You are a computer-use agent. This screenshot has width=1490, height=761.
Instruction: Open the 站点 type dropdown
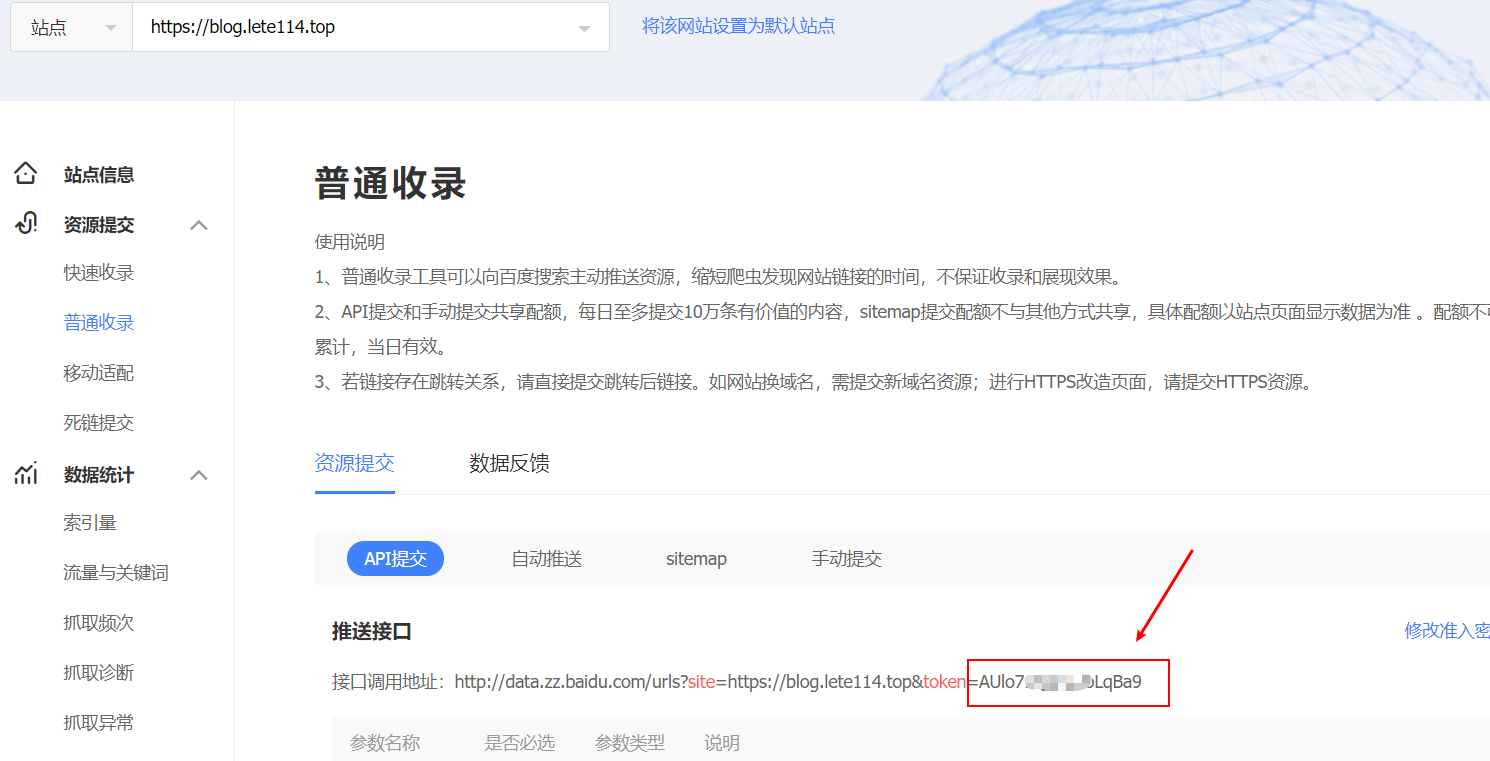pos(71,28)
